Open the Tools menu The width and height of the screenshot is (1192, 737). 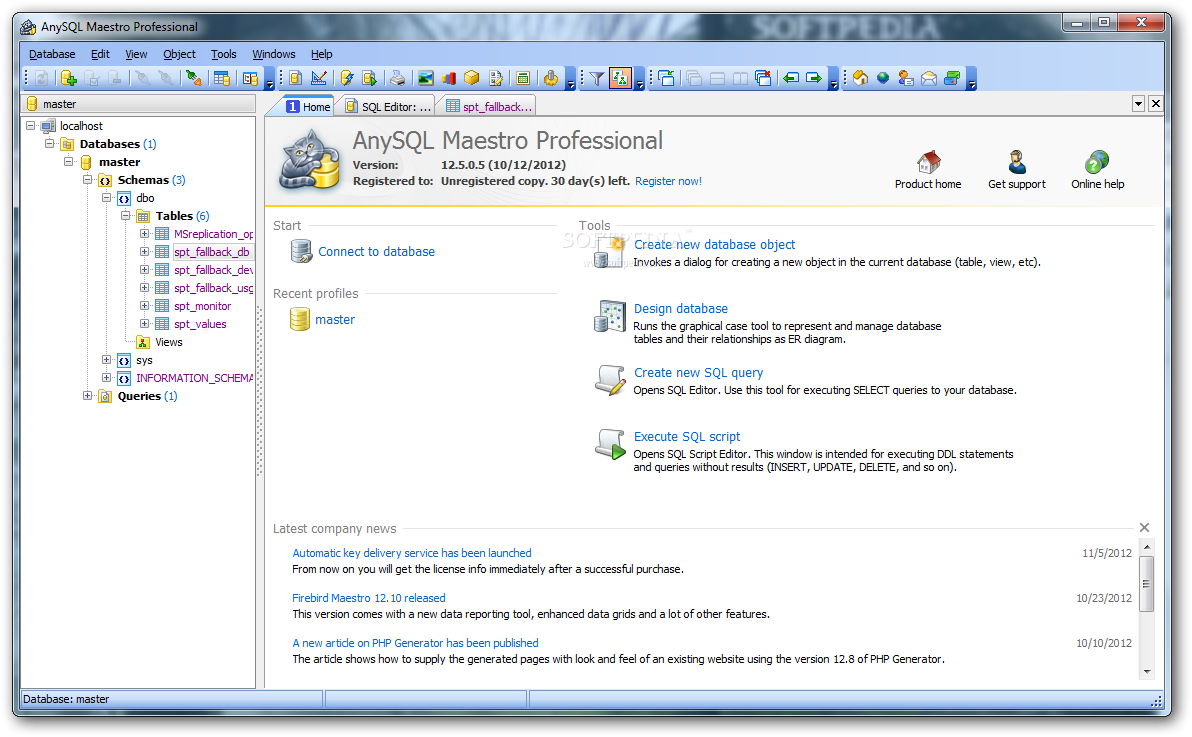tap(224, 54)
